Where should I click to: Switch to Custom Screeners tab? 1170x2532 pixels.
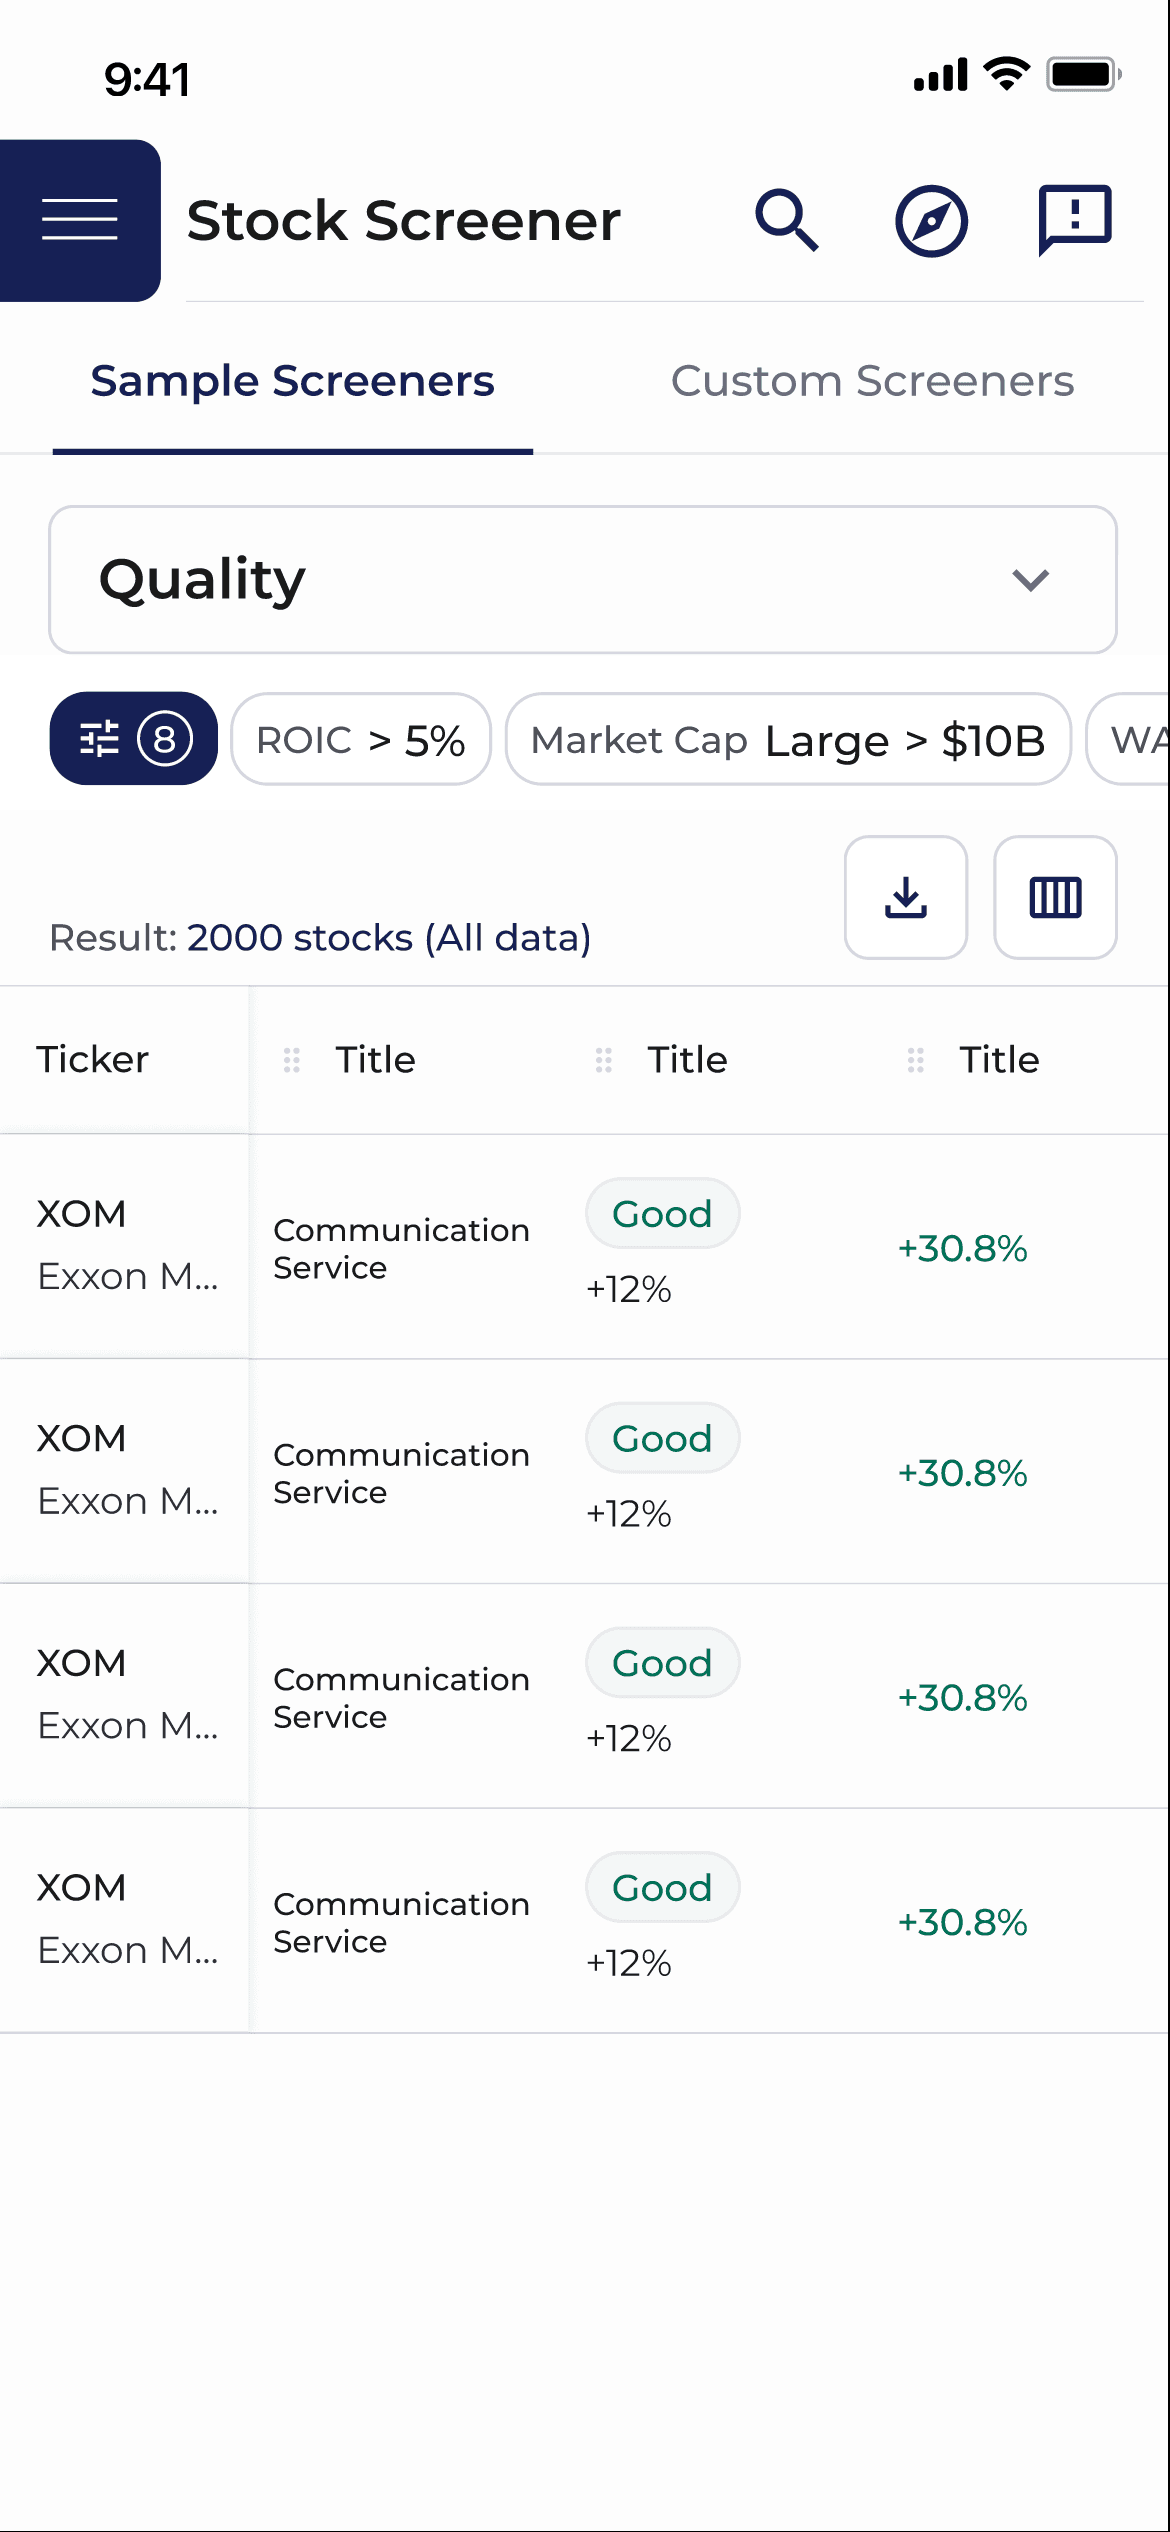pos(872,381)
